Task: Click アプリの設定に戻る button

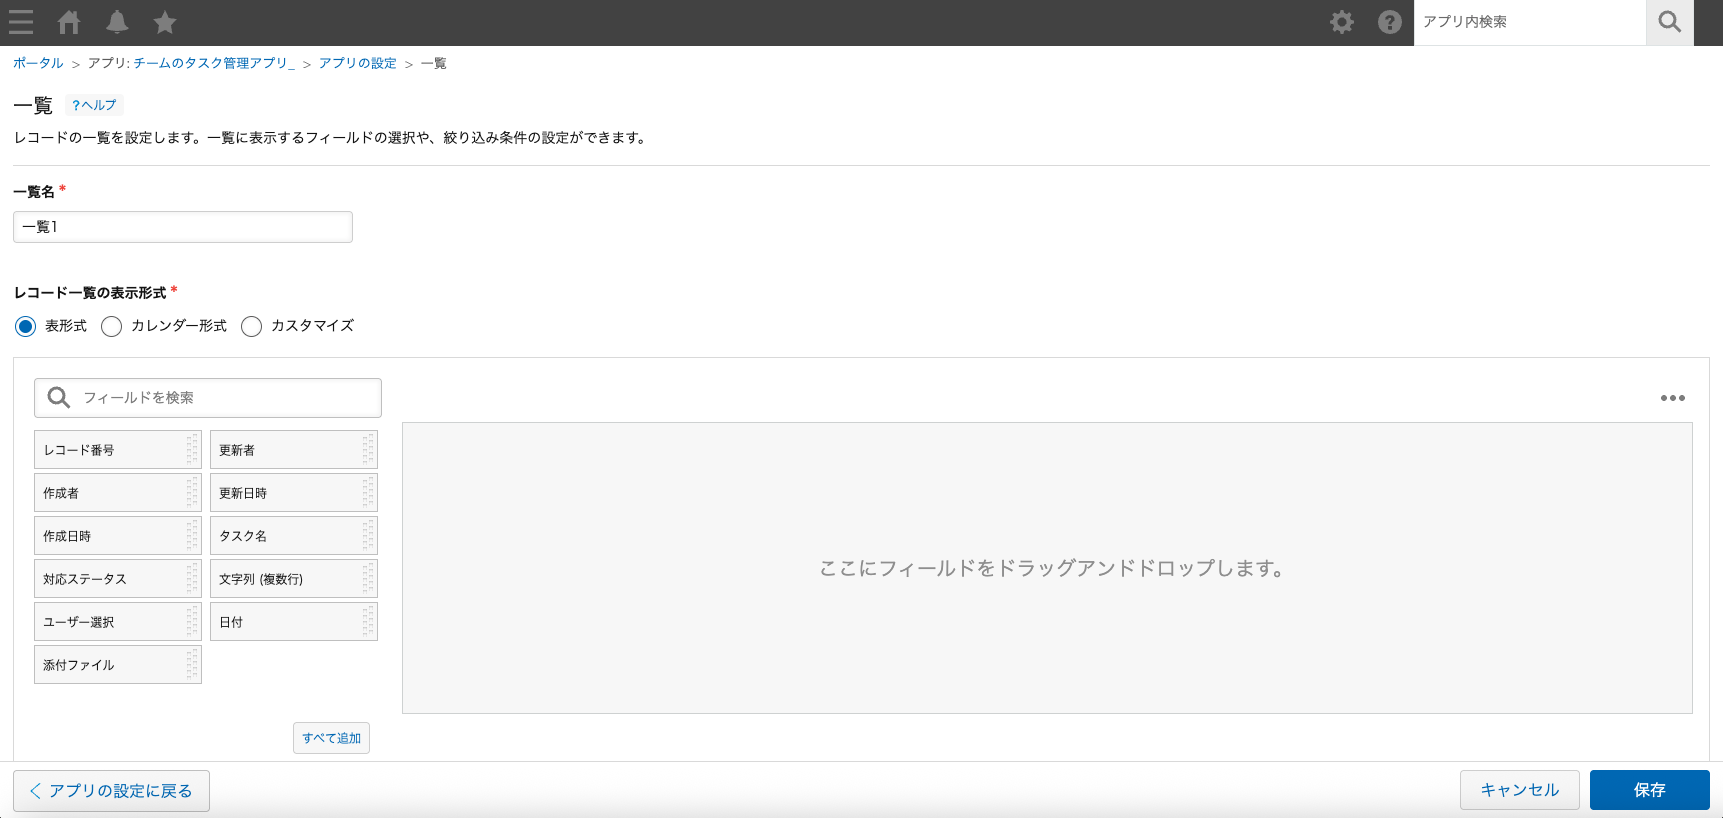Action: point(111,791)
